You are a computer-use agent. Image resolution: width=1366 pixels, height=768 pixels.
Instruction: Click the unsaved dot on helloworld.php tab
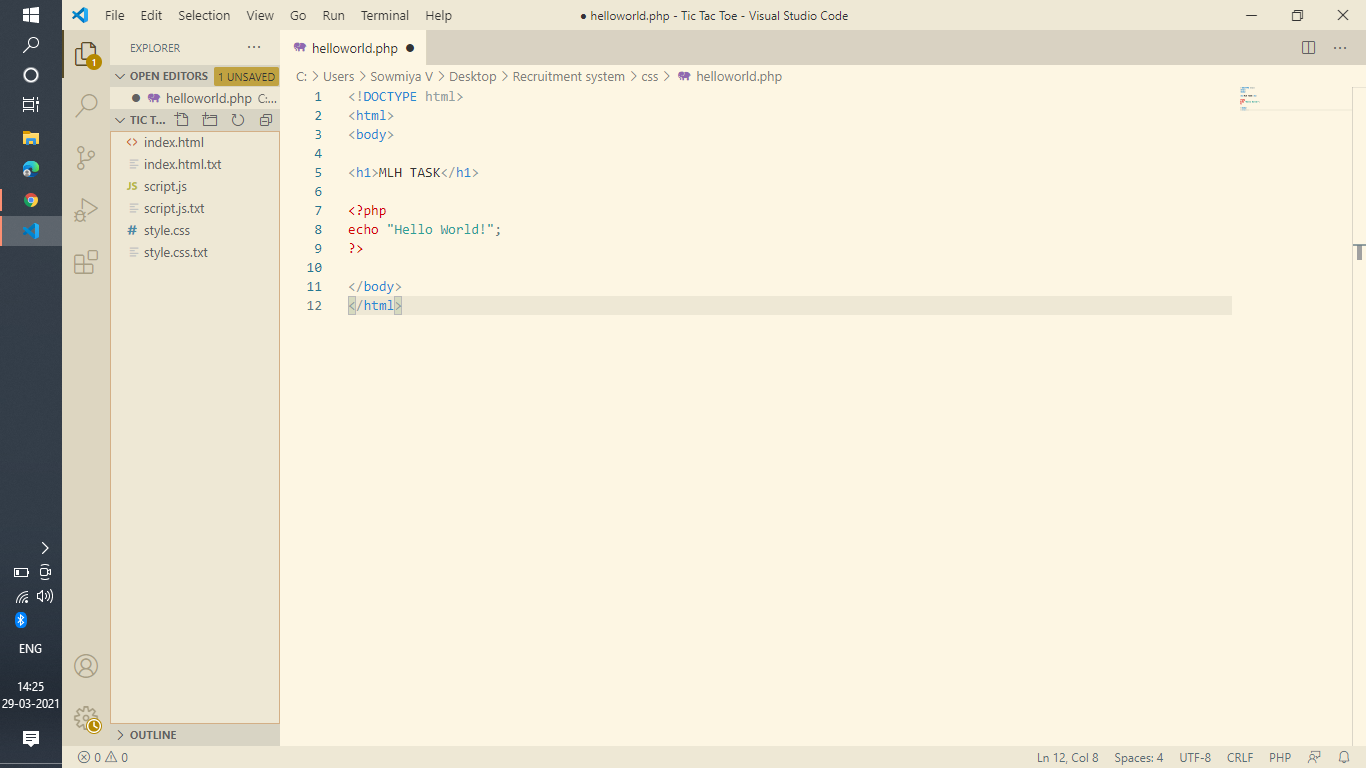410,48
